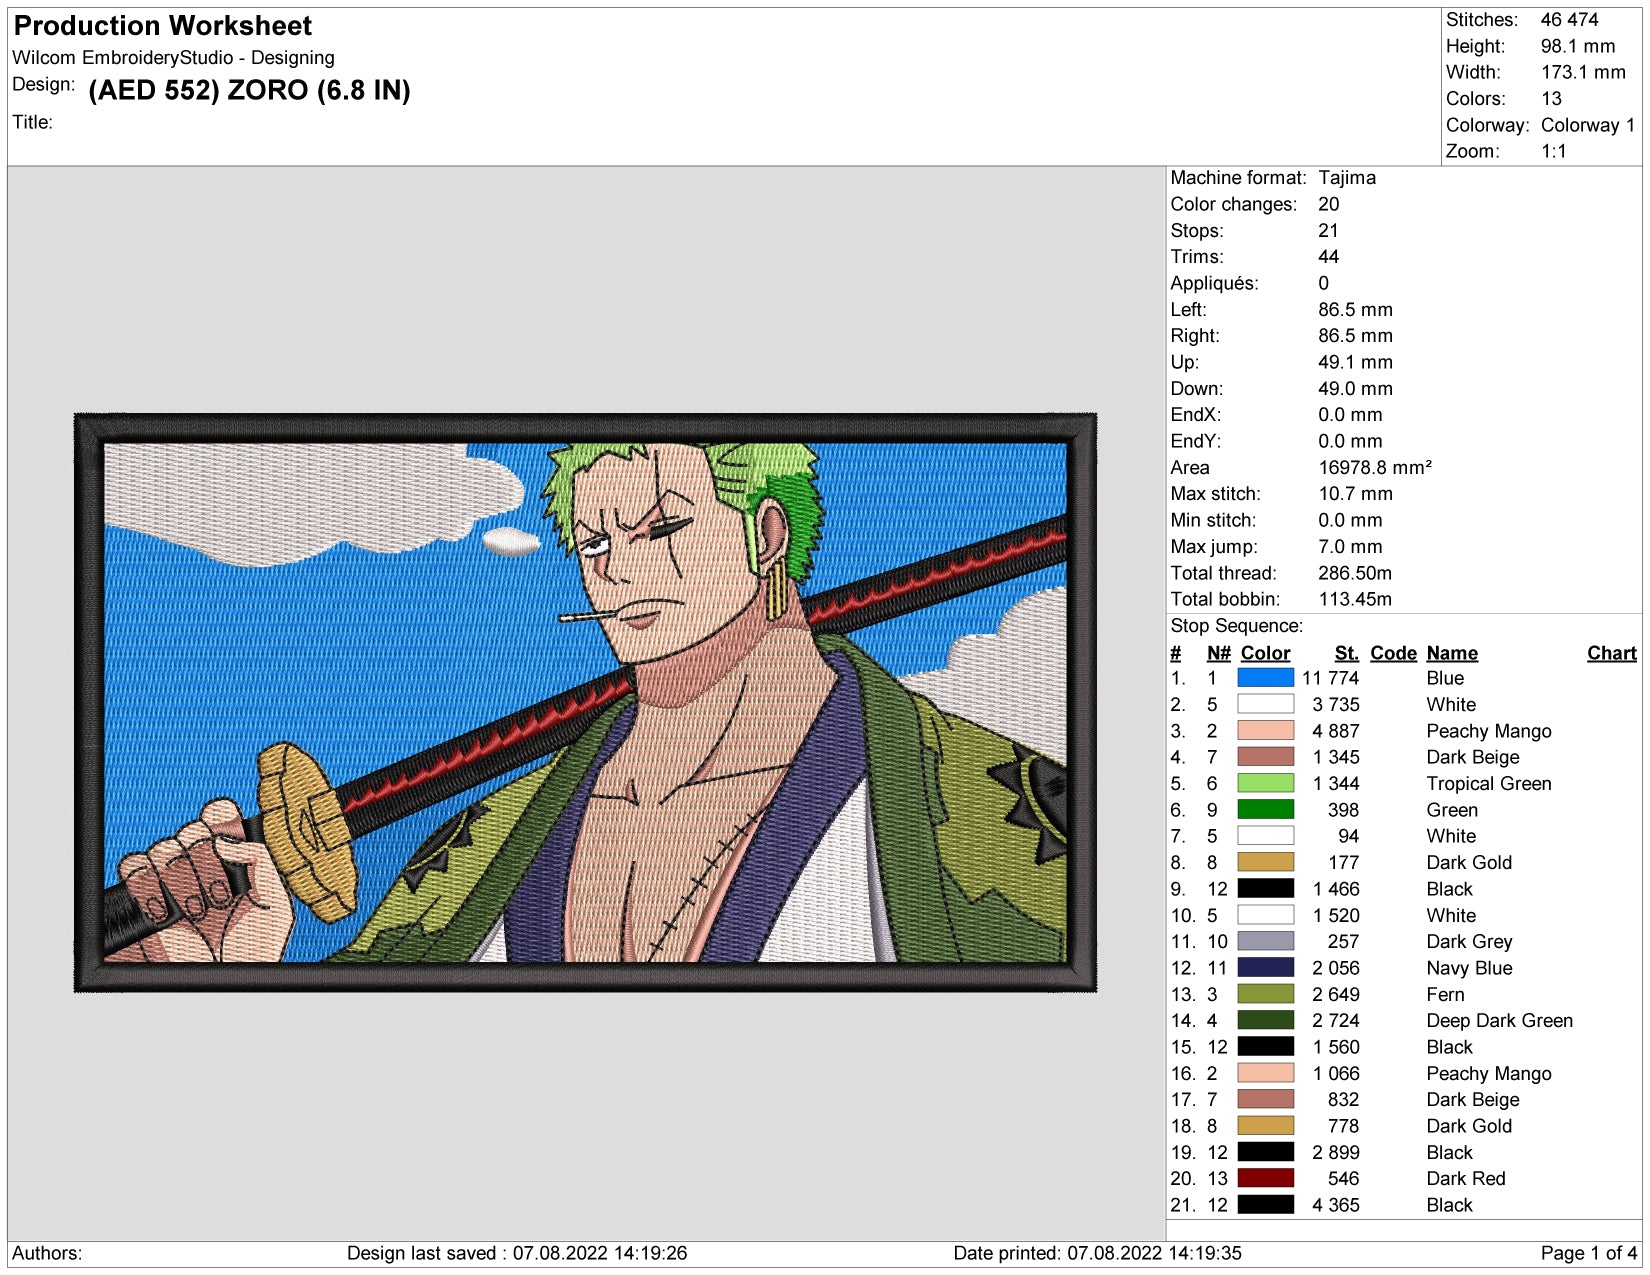
Task: Select the Blue swatch in stop 1
Action: [1265, 678]
